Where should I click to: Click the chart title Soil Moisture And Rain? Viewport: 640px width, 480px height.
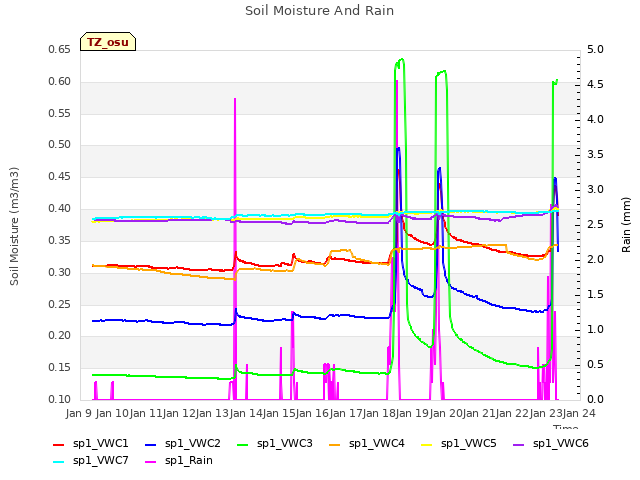[320, 11]
